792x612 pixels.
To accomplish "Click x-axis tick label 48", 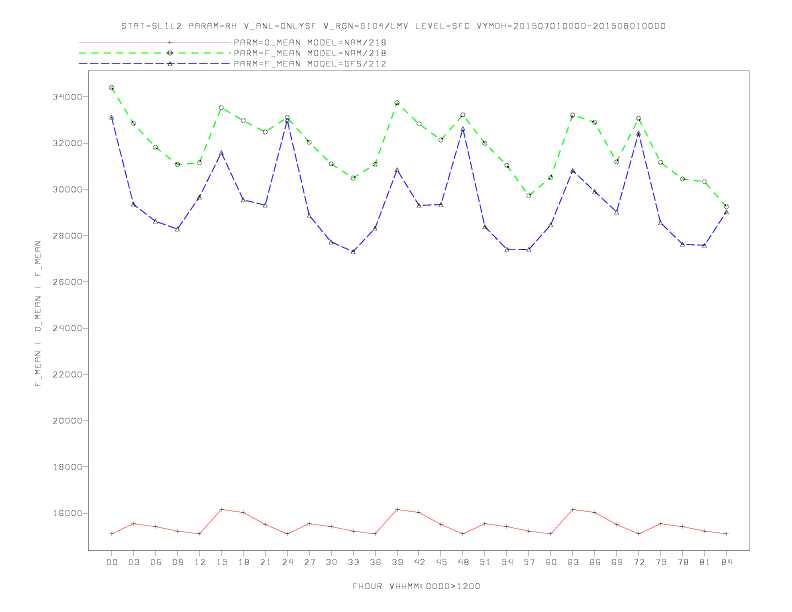I will click(463, 562).
